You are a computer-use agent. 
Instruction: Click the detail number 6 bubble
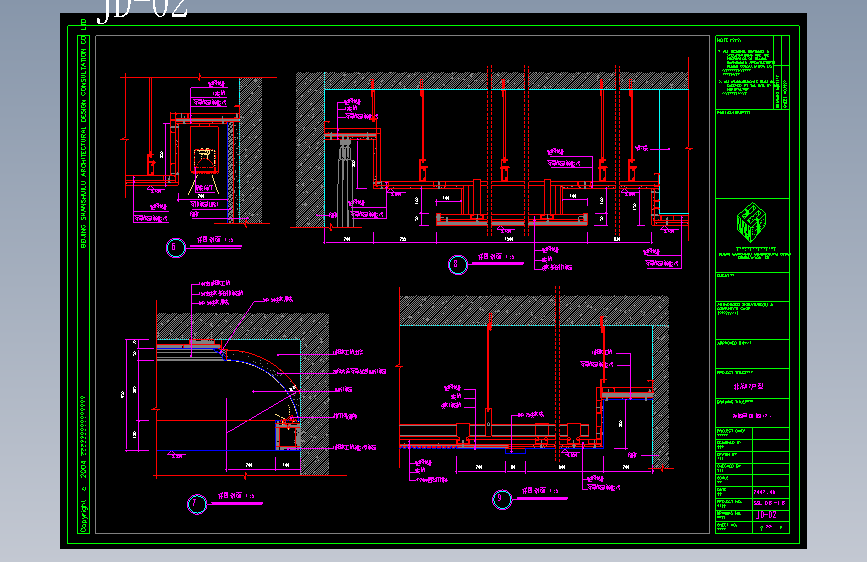click(175, 247)
